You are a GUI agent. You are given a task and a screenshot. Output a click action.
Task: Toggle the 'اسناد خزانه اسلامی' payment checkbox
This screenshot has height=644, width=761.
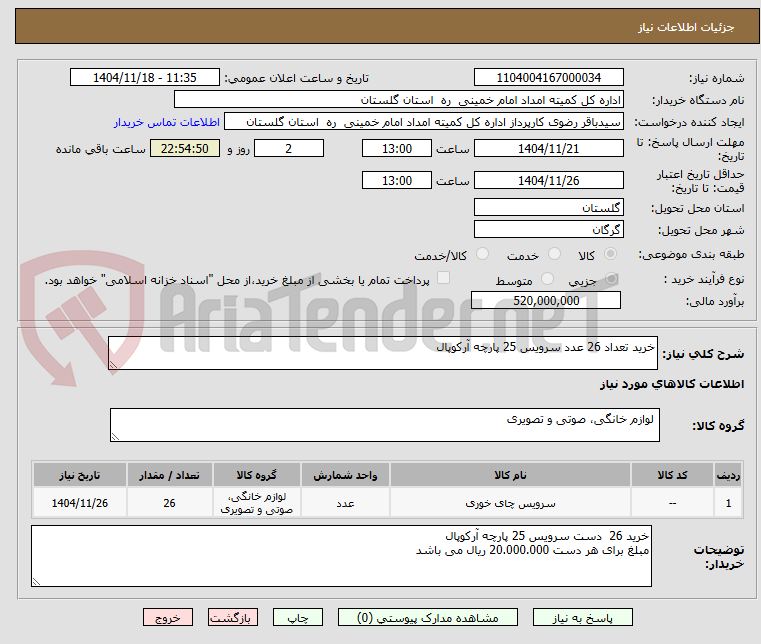pos(443,278)
